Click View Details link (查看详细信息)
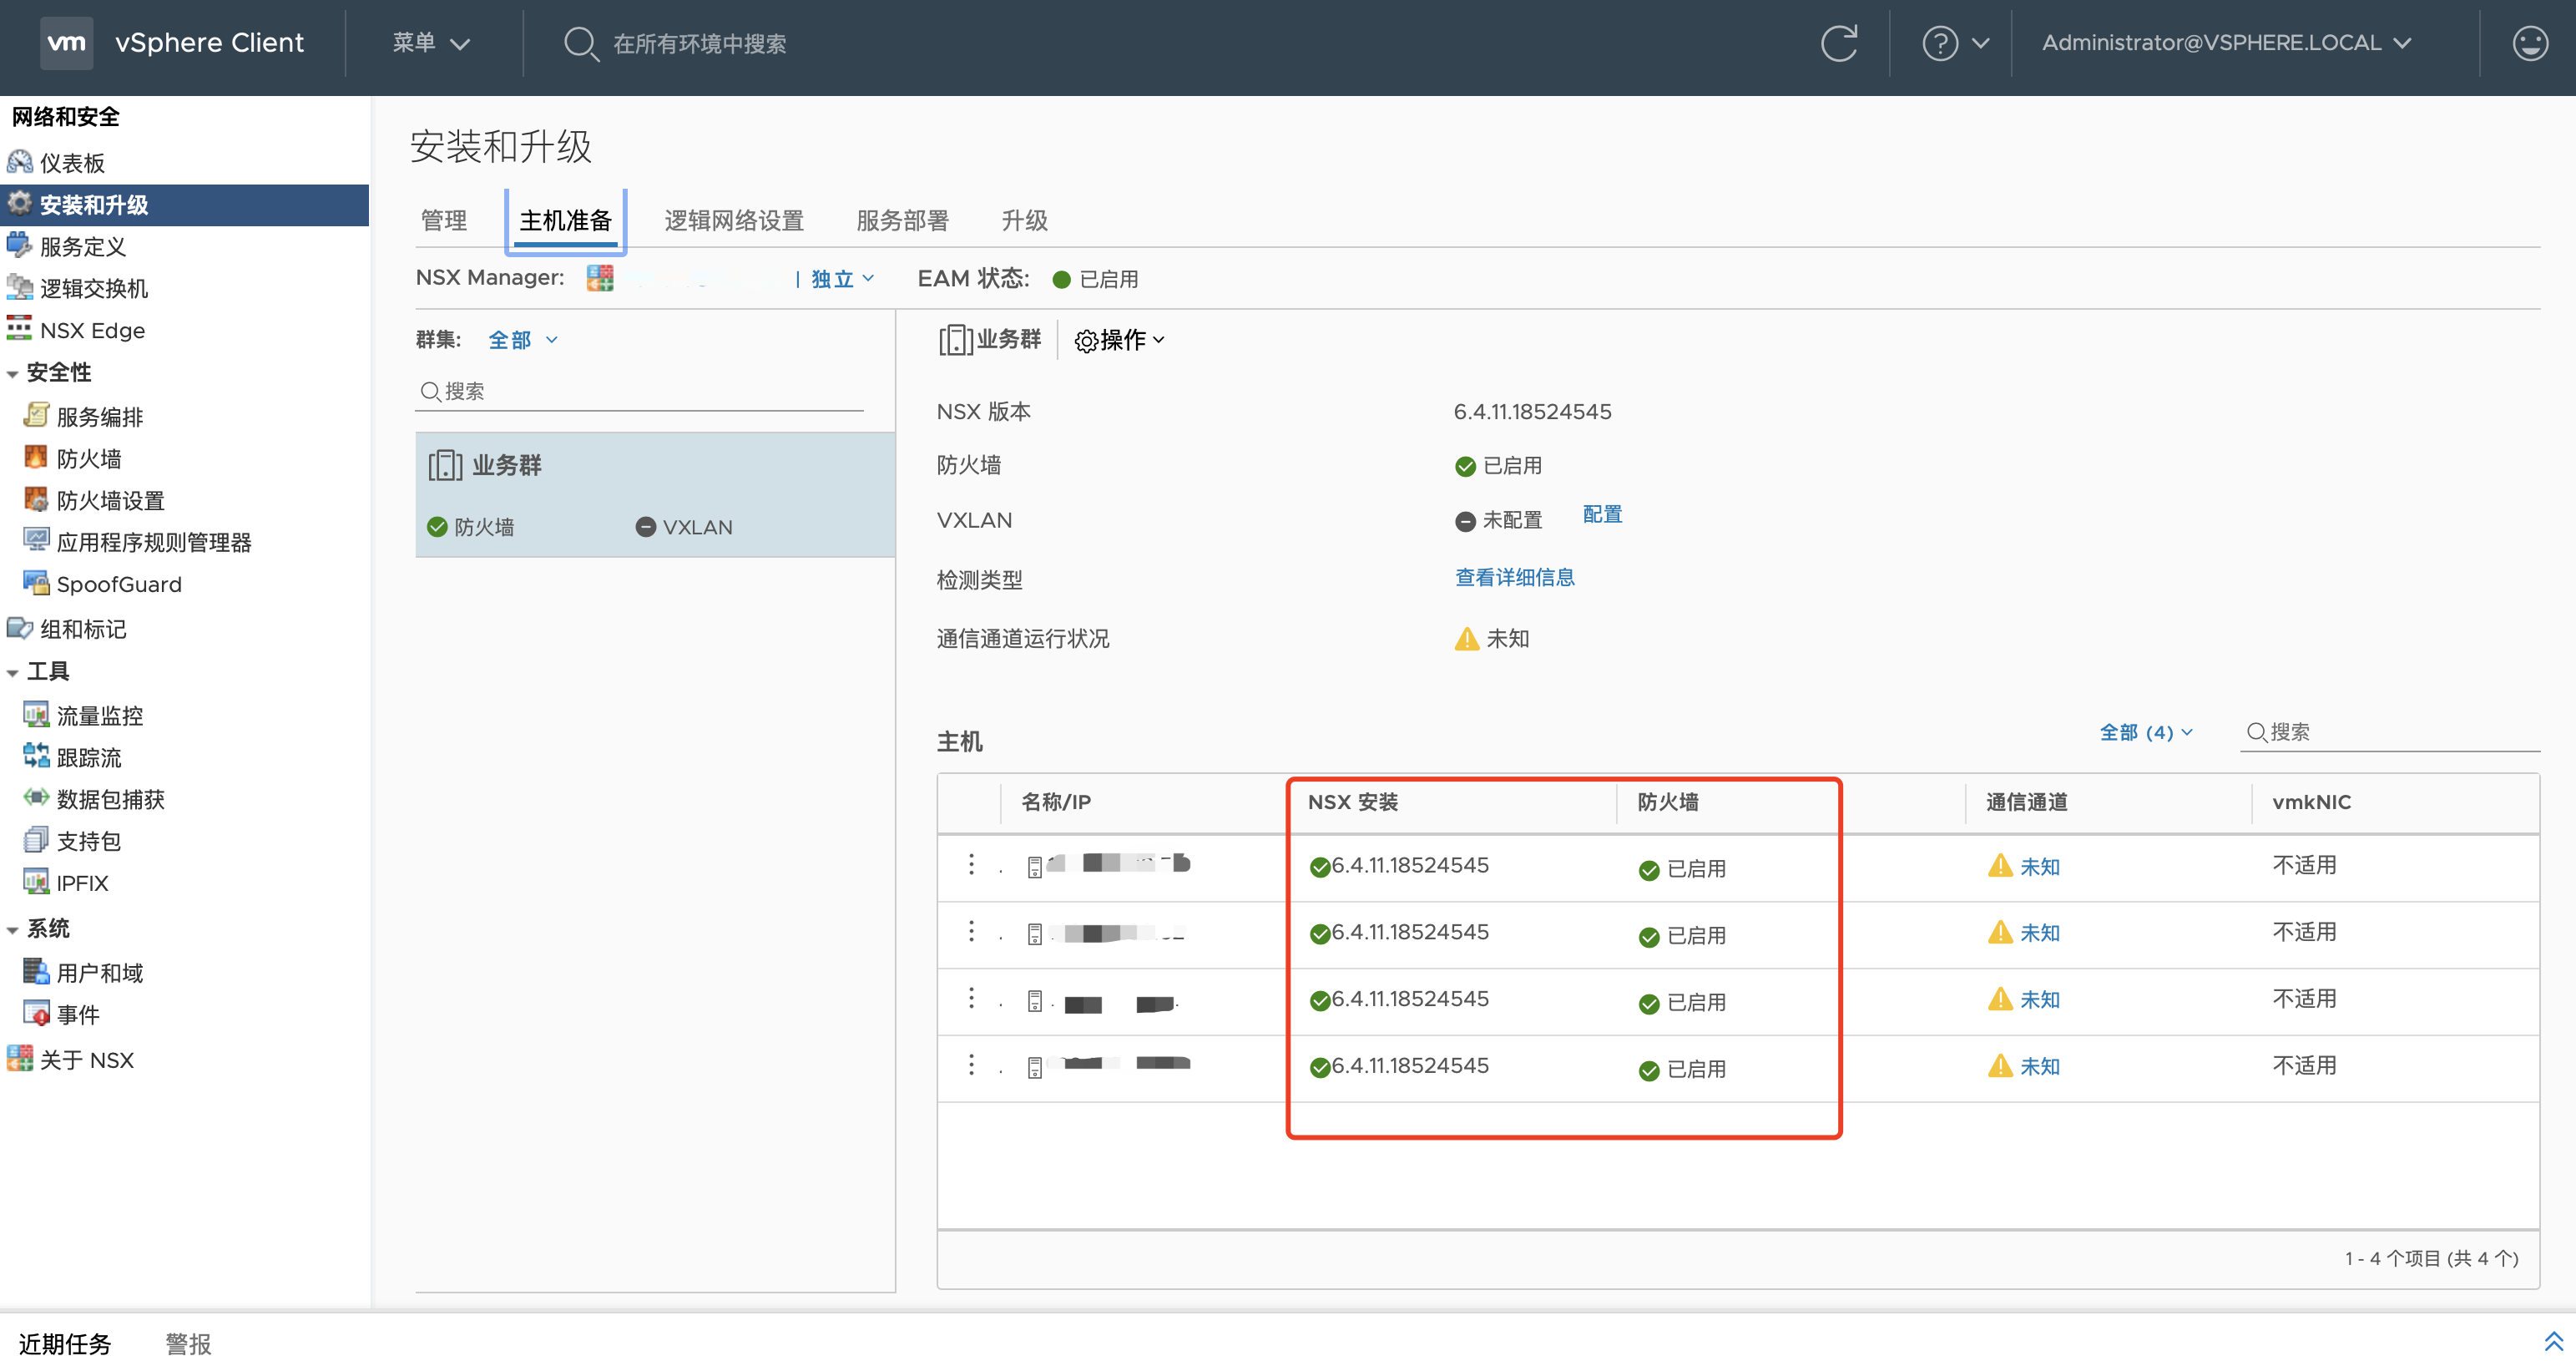This screenshot has width=2576, height=1361. (x=1514, y=578)
